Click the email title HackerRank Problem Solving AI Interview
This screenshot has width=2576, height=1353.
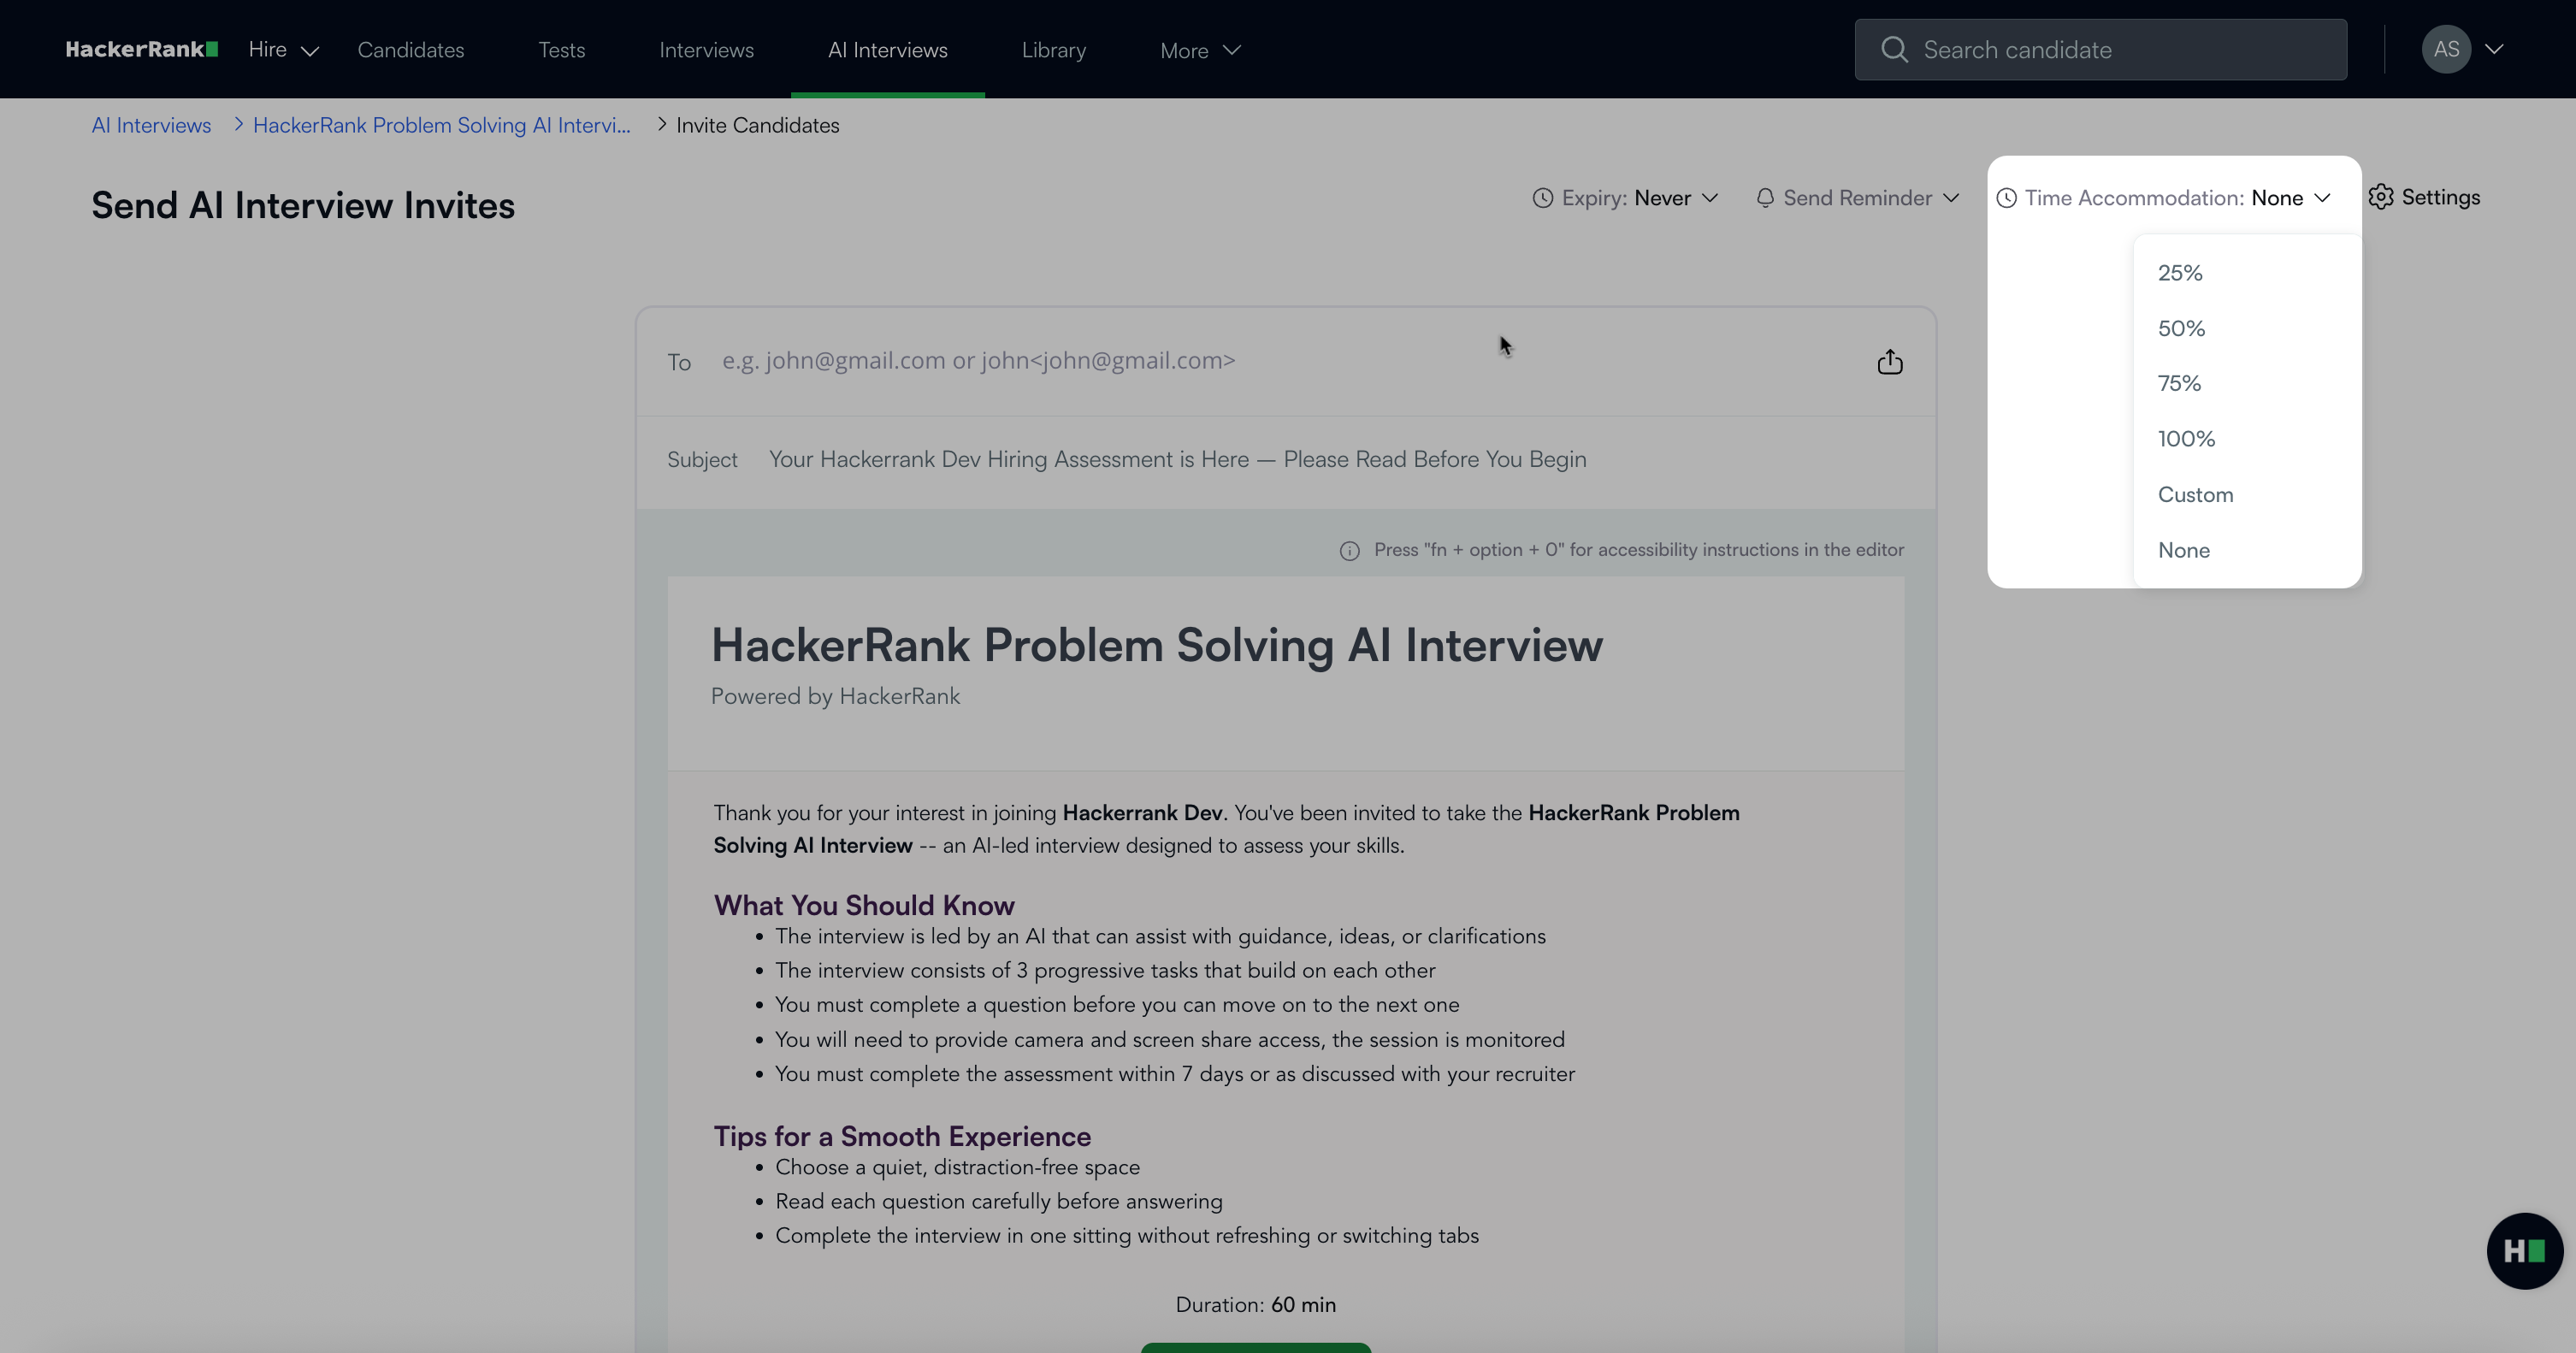1157,645
